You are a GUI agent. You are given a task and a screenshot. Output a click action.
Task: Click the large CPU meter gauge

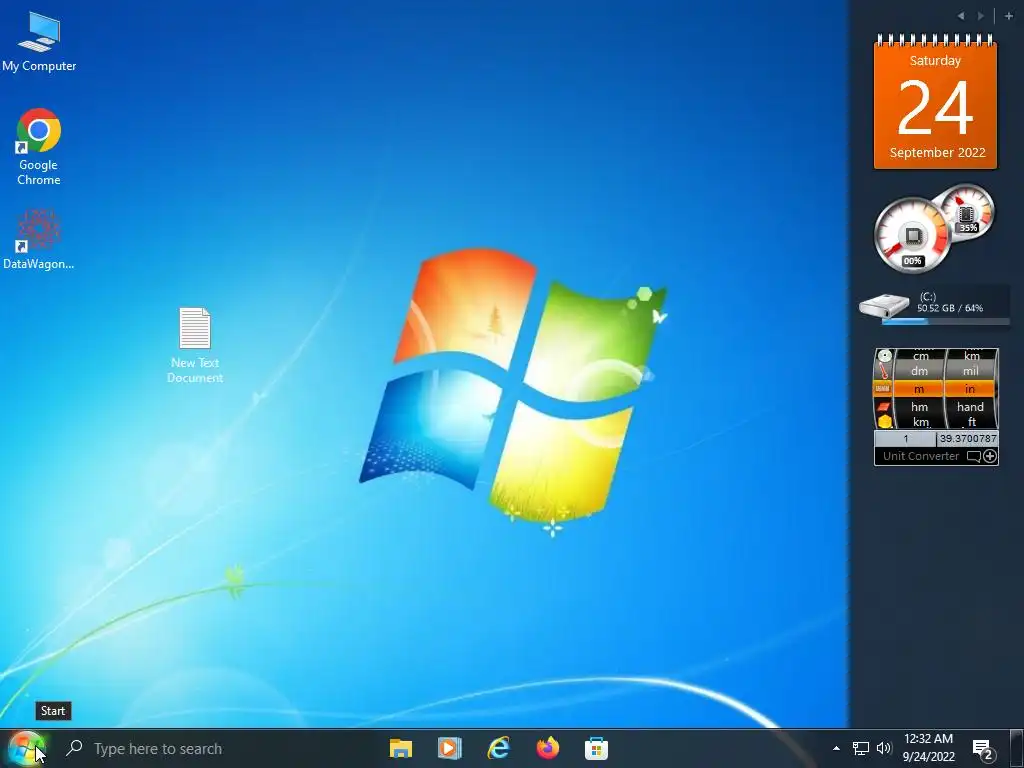pyautogui.click(x=913, y=235)
